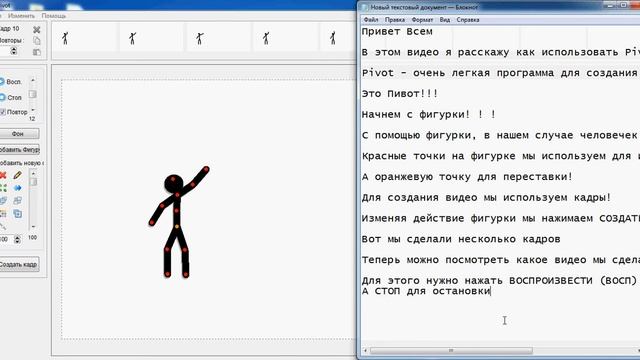Viewport: 640px width, 360px height.
Task: Select the raised arm elbow handle
Action: (192, 184)
